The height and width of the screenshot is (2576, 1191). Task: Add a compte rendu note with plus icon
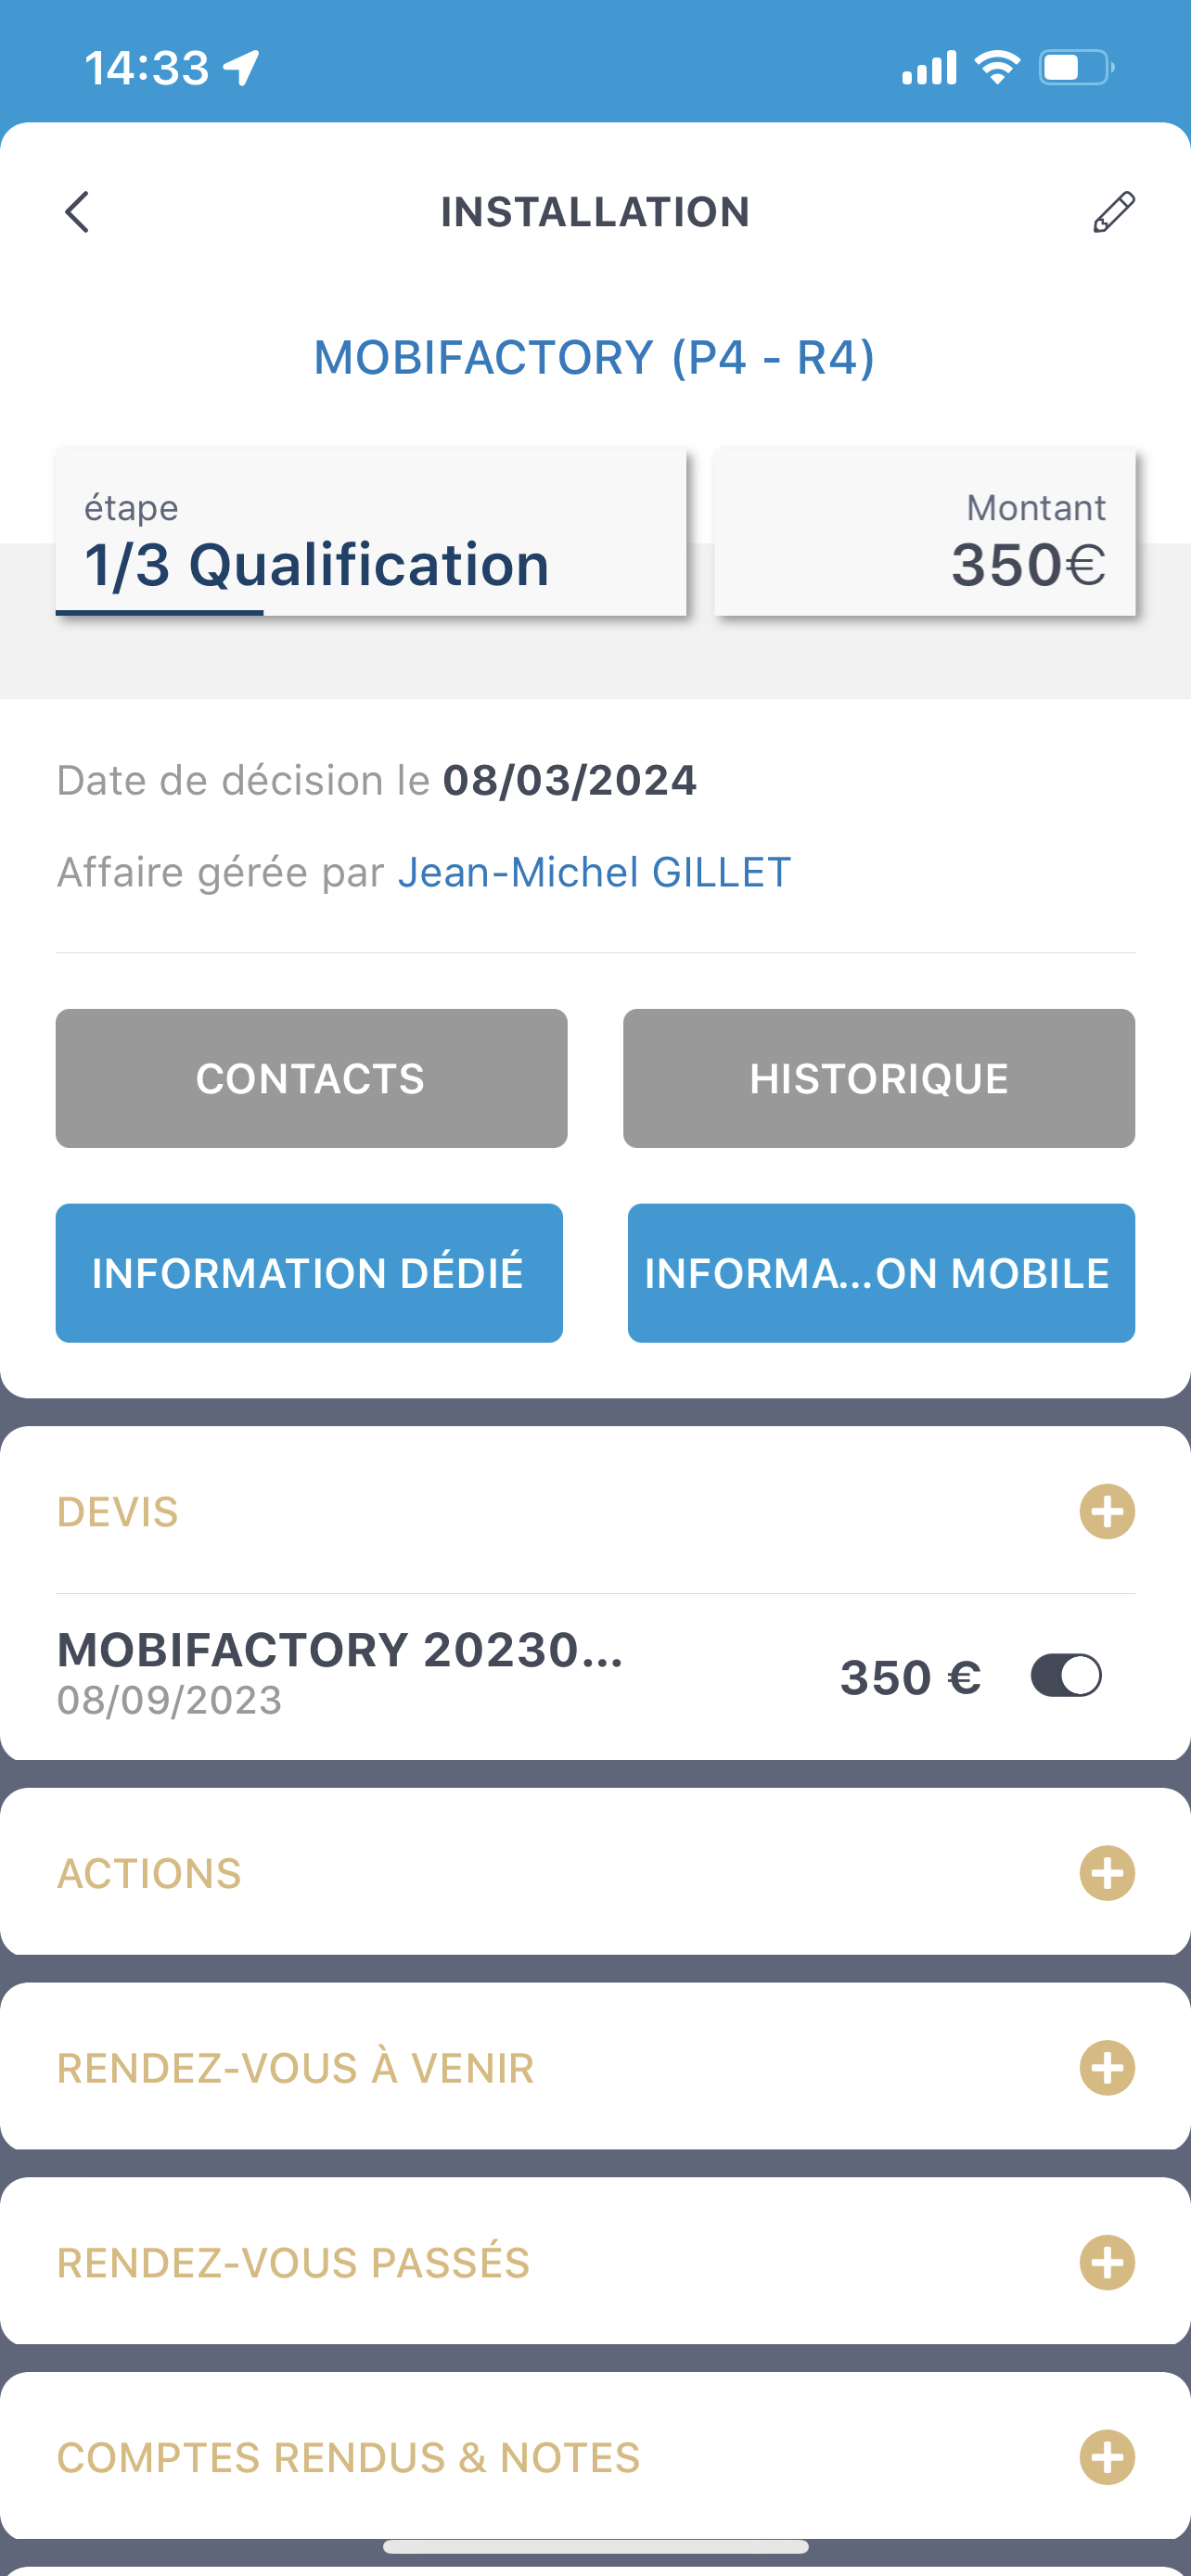(1107, 2457)
